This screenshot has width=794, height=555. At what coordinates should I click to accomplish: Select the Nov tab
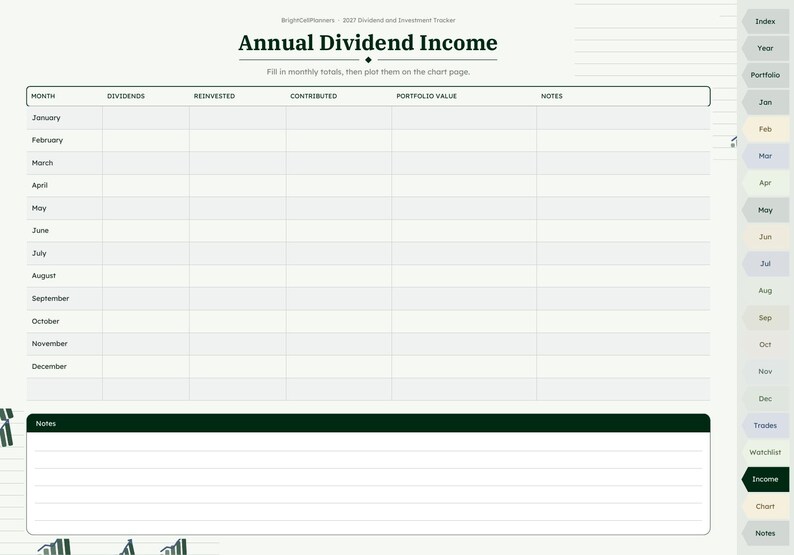[765, 372]
